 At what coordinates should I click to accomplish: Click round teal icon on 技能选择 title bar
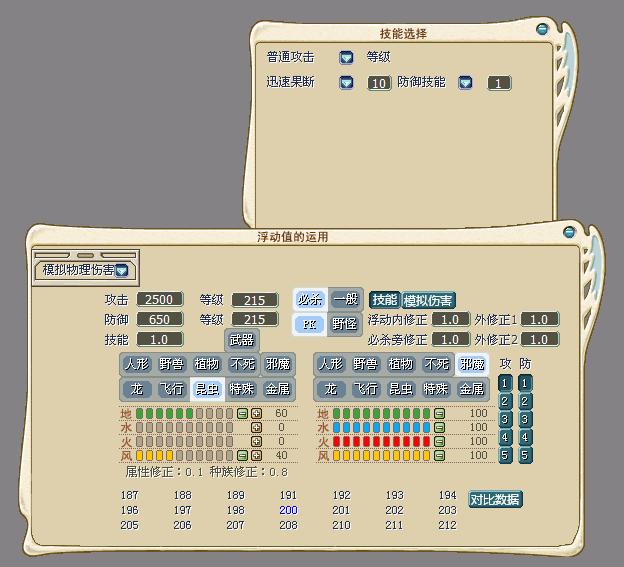point(542,30)
